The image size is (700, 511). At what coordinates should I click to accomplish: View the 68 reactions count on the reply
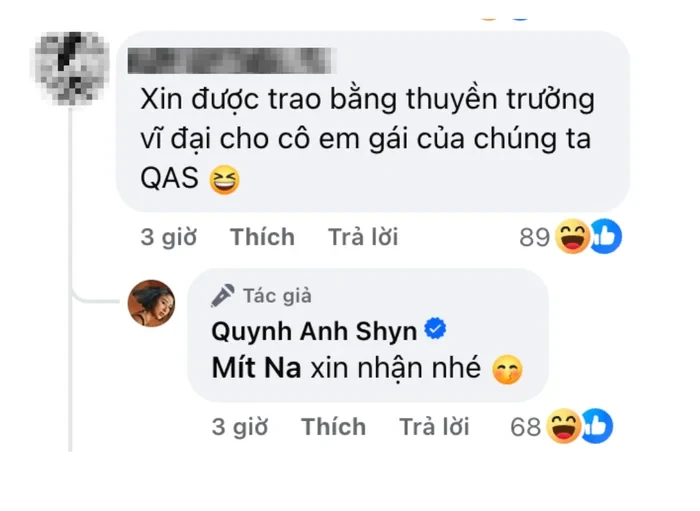click(525, 427)
